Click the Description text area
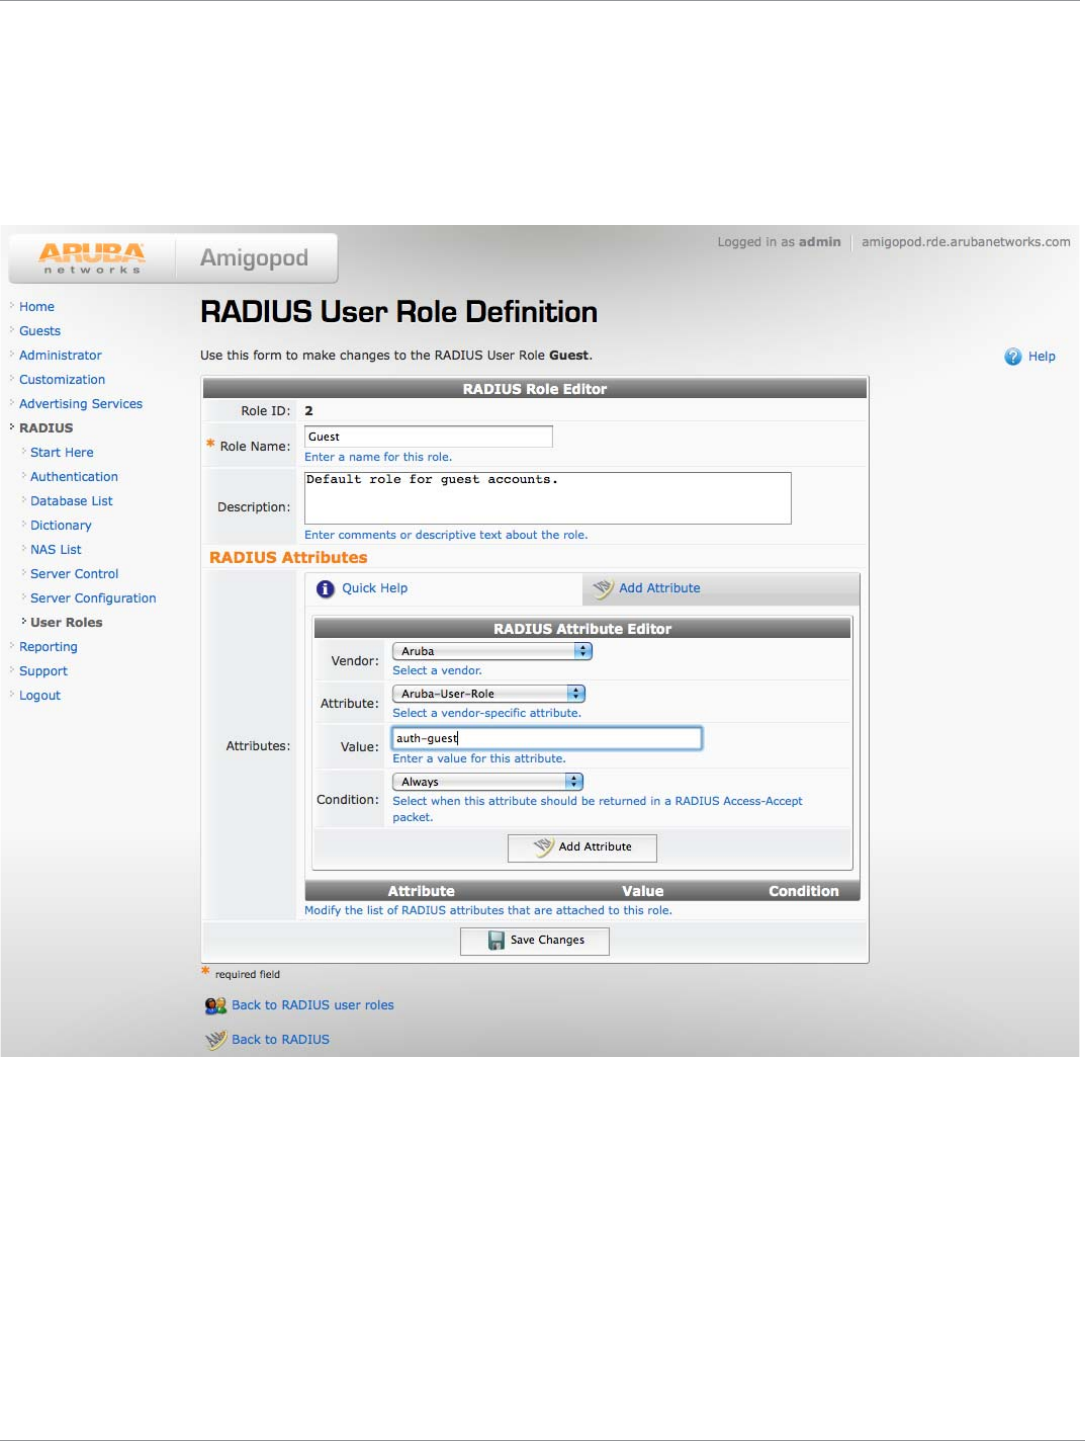This screenshot has height=1441, width=1085. [x=548, y=498]
